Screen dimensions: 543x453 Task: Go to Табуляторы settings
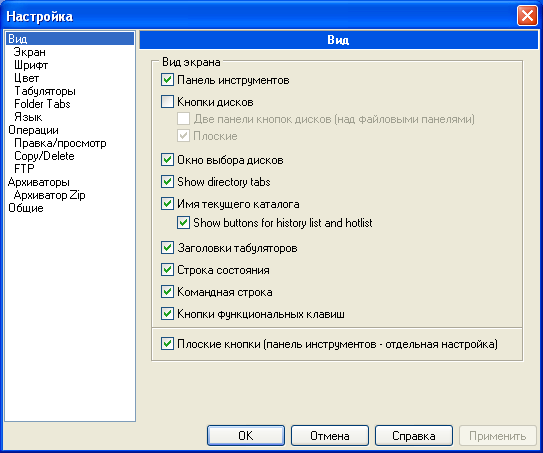tap(45, 91)
